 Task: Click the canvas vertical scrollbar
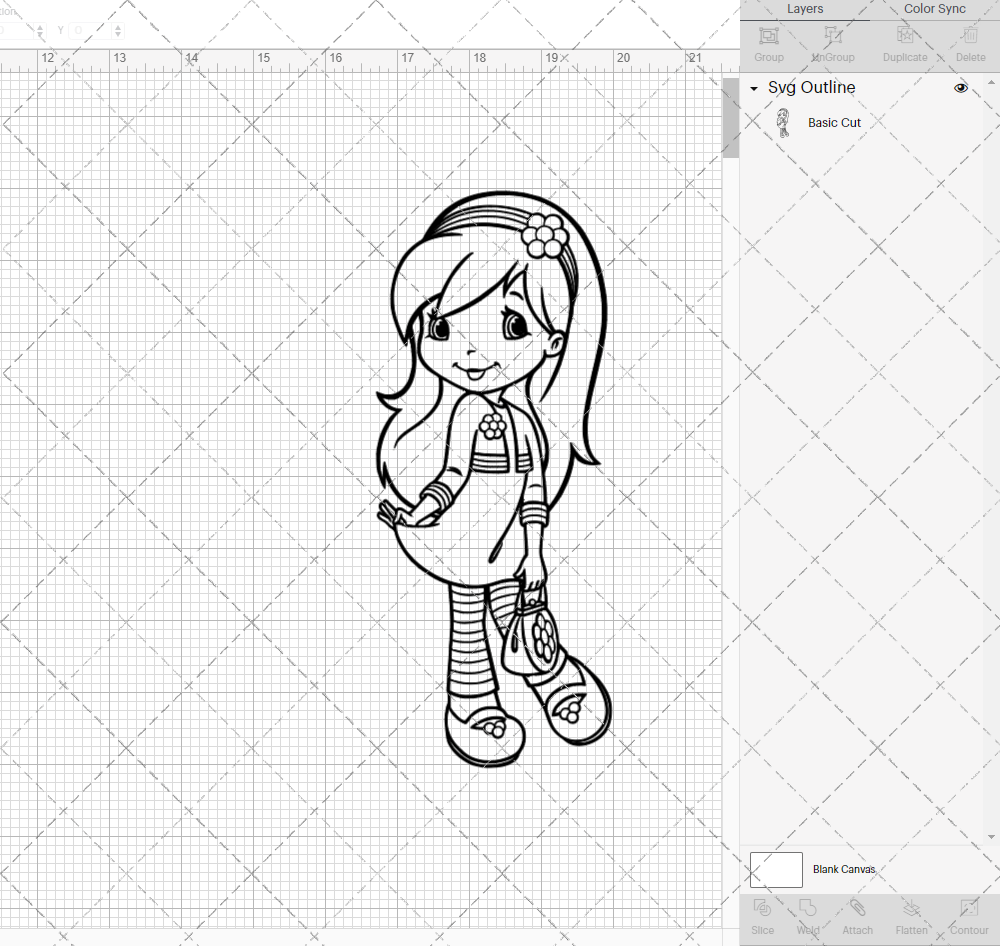pyautogui.click(x=729, y=117)
